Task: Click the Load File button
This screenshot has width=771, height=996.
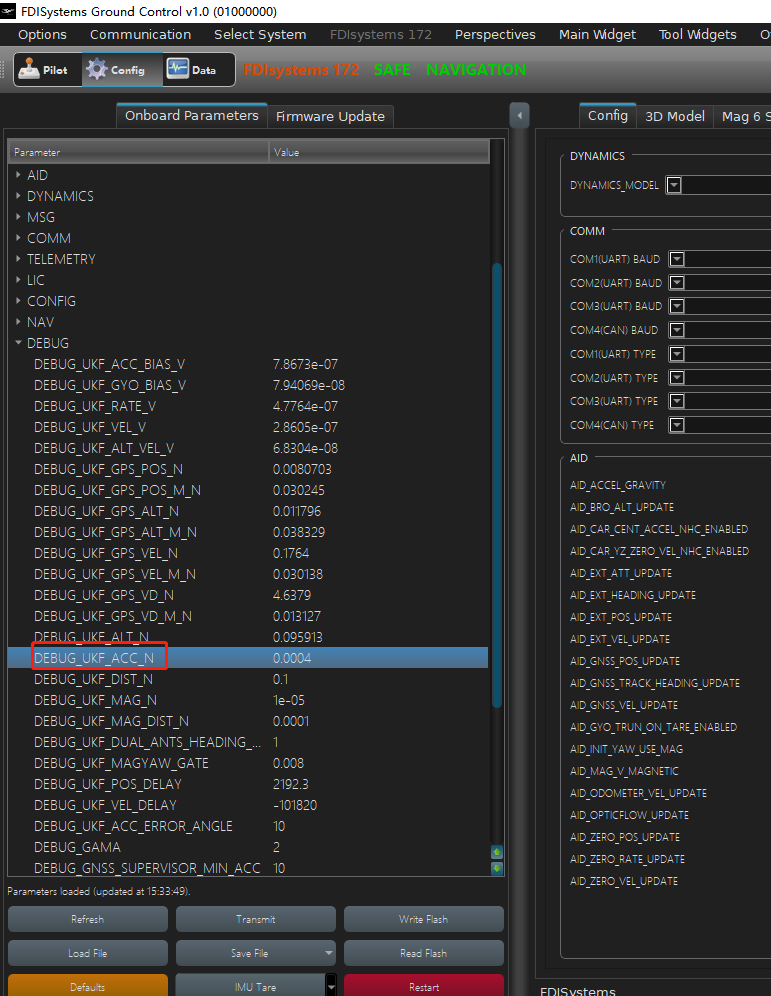Action: 88,953
